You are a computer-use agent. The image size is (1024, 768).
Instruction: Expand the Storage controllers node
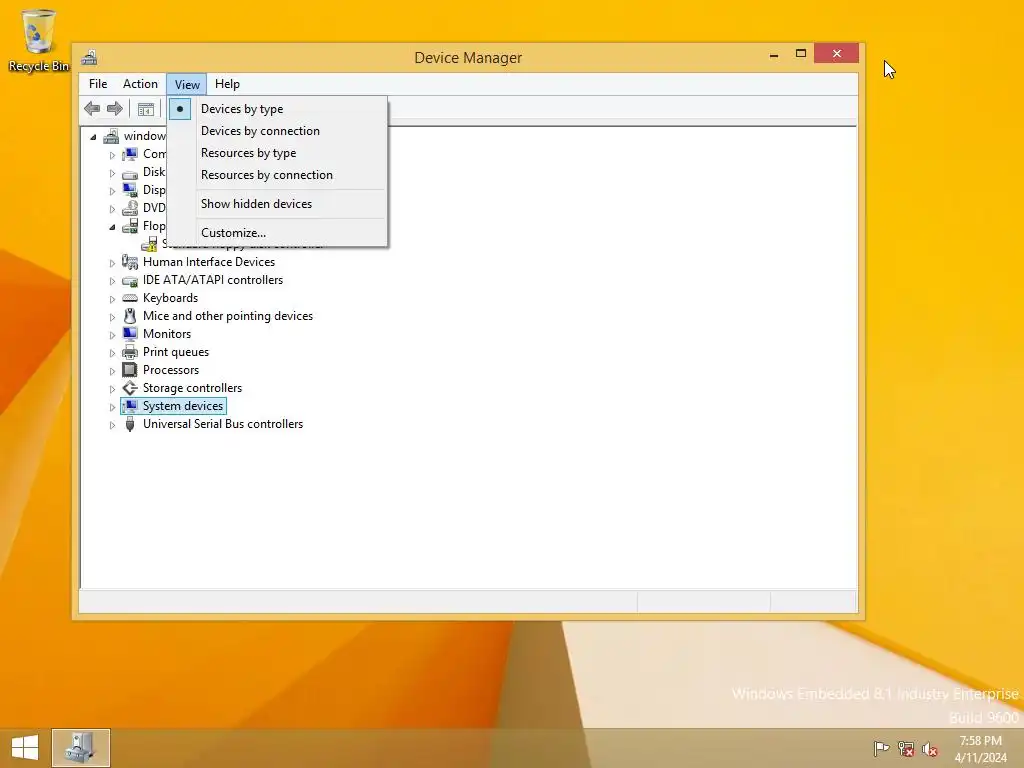click(112, 389)
